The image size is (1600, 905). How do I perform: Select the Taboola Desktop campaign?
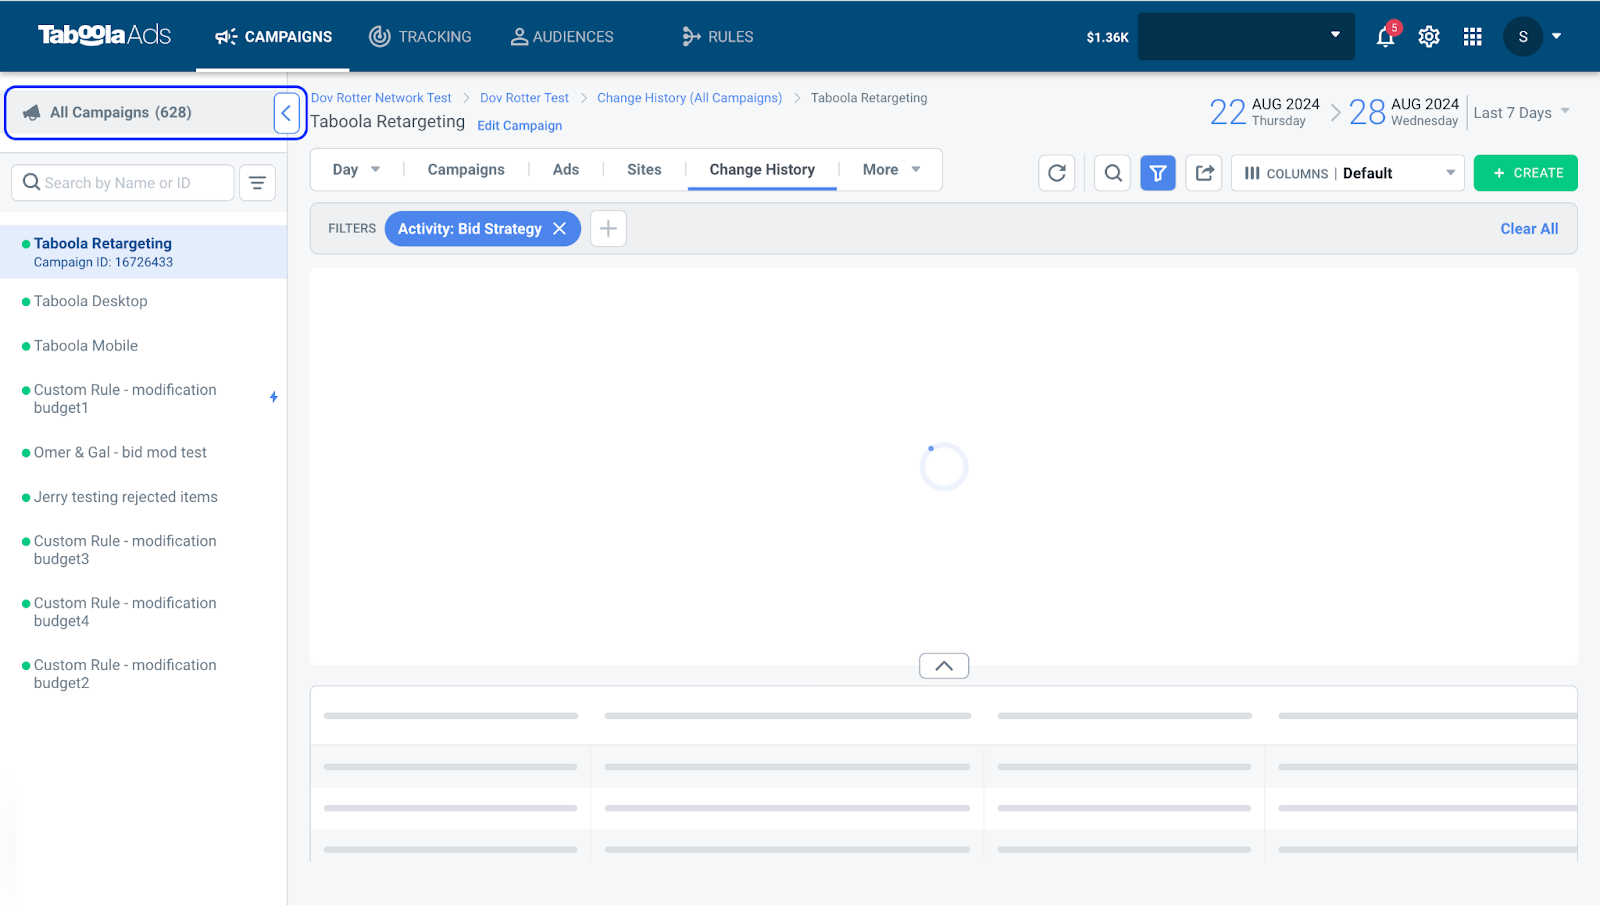(91, 301)
